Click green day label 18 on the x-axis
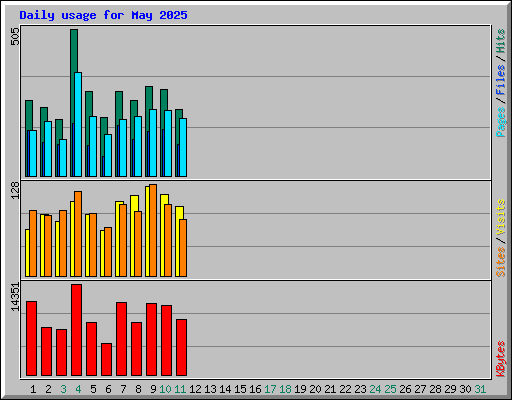The height and width of the screenshot is (400, 512). click(x=285, y=389)
